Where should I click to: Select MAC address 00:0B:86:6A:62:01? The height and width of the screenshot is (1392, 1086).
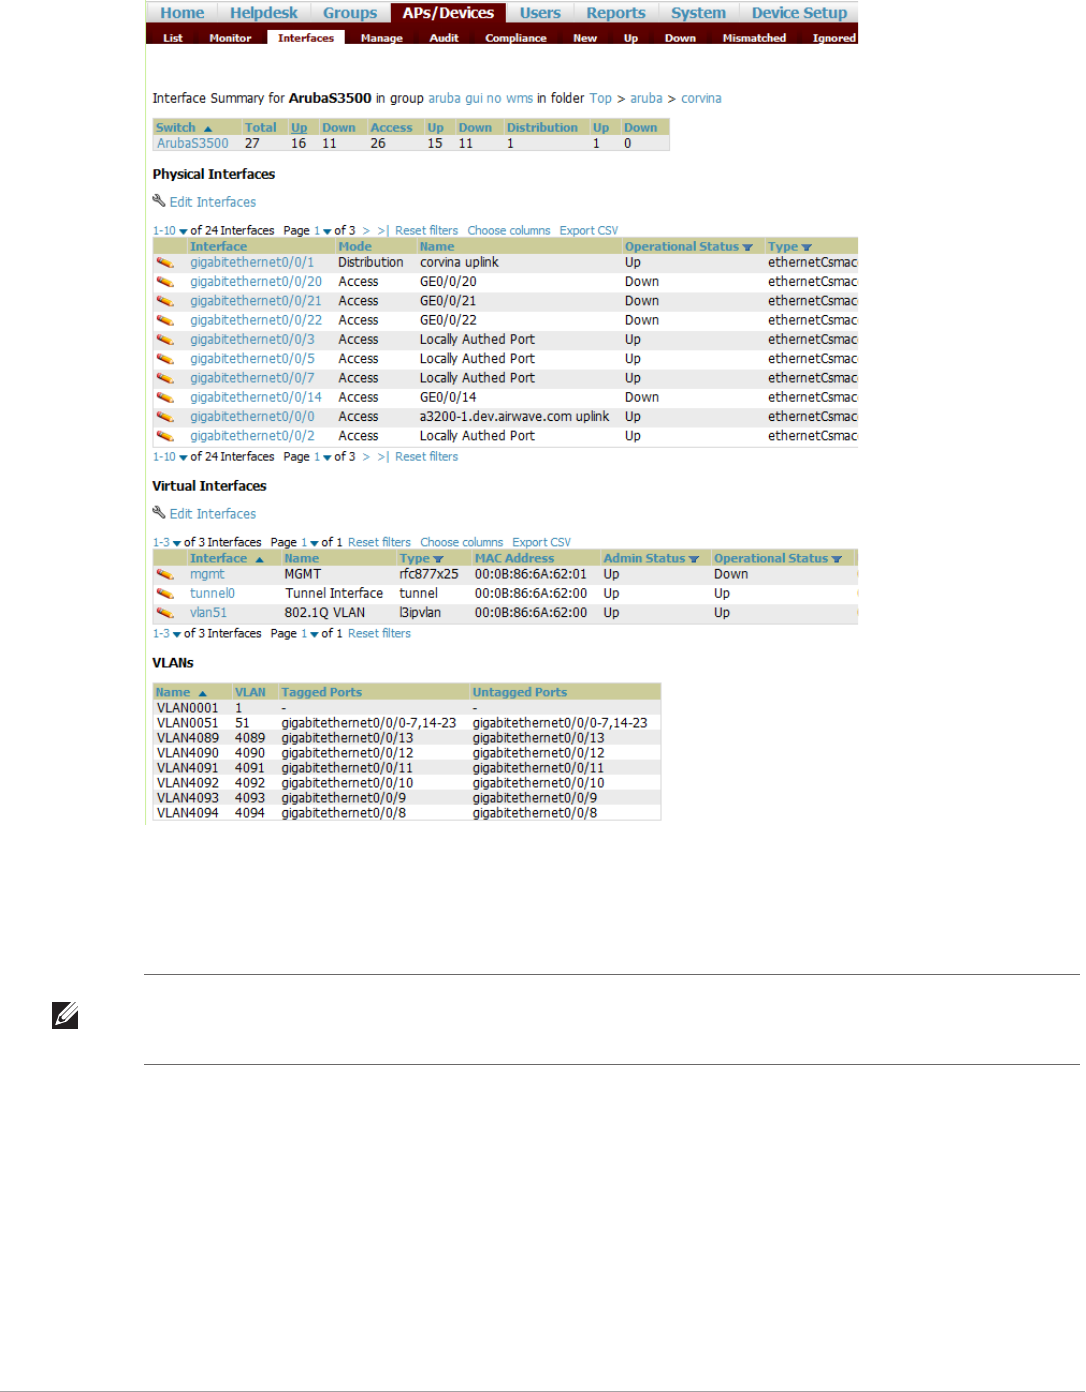pos(530,575)
